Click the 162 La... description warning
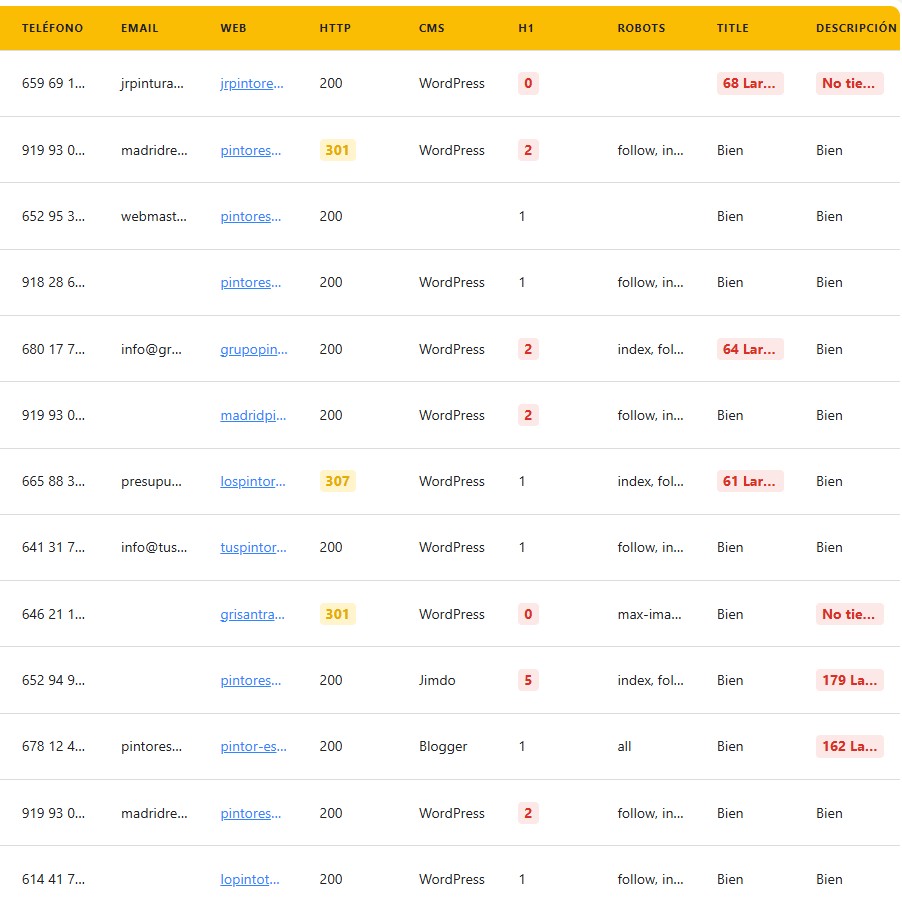Image resolution: width=902 pixels, height=904 pixels. pos(850,747)
